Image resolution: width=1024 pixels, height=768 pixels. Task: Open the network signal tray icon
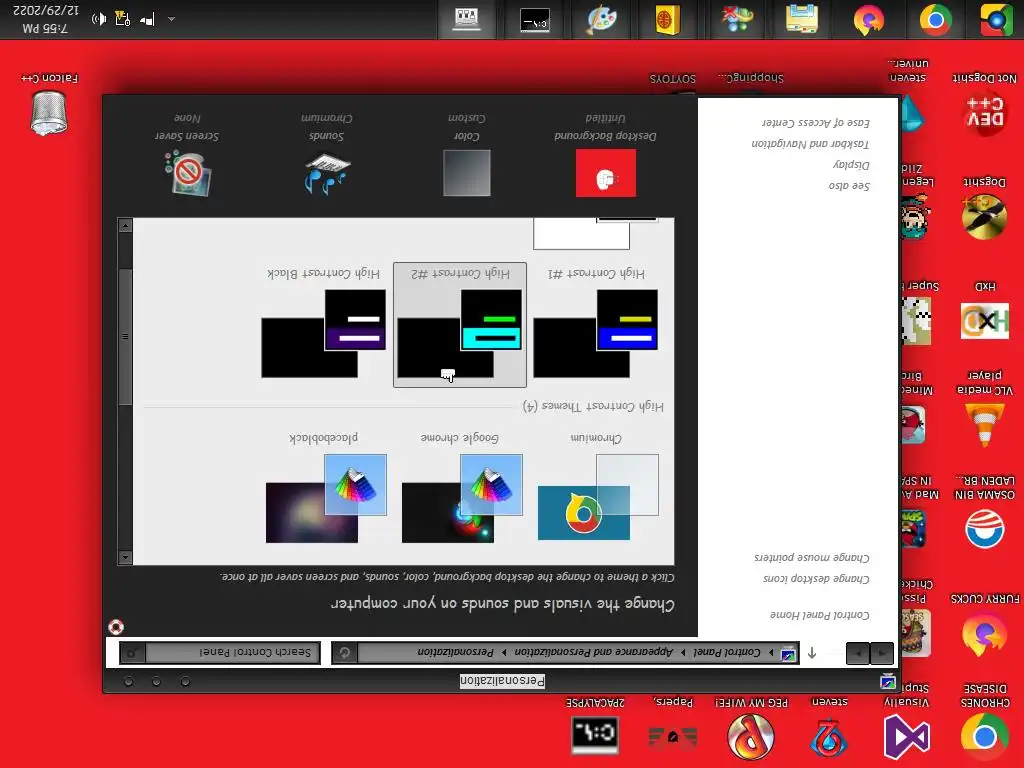(147, 20)
